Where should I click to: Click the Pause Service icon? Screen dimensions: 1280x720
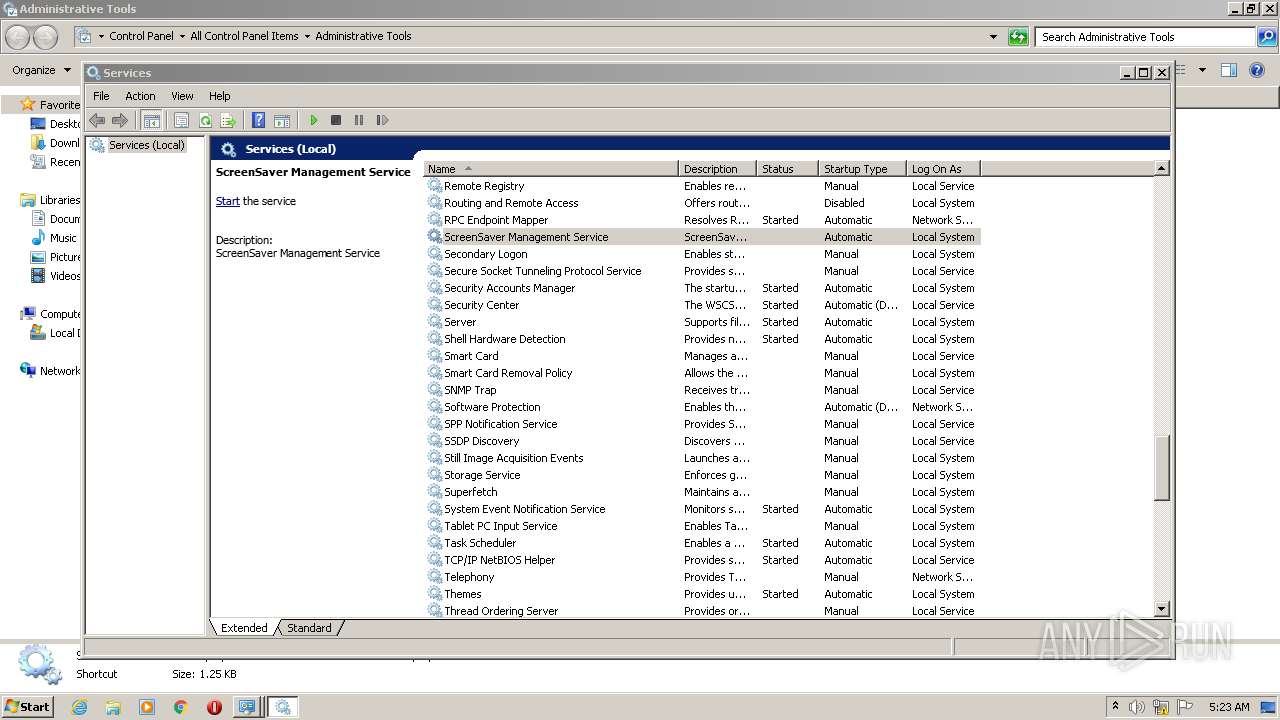tap(359, 120)
